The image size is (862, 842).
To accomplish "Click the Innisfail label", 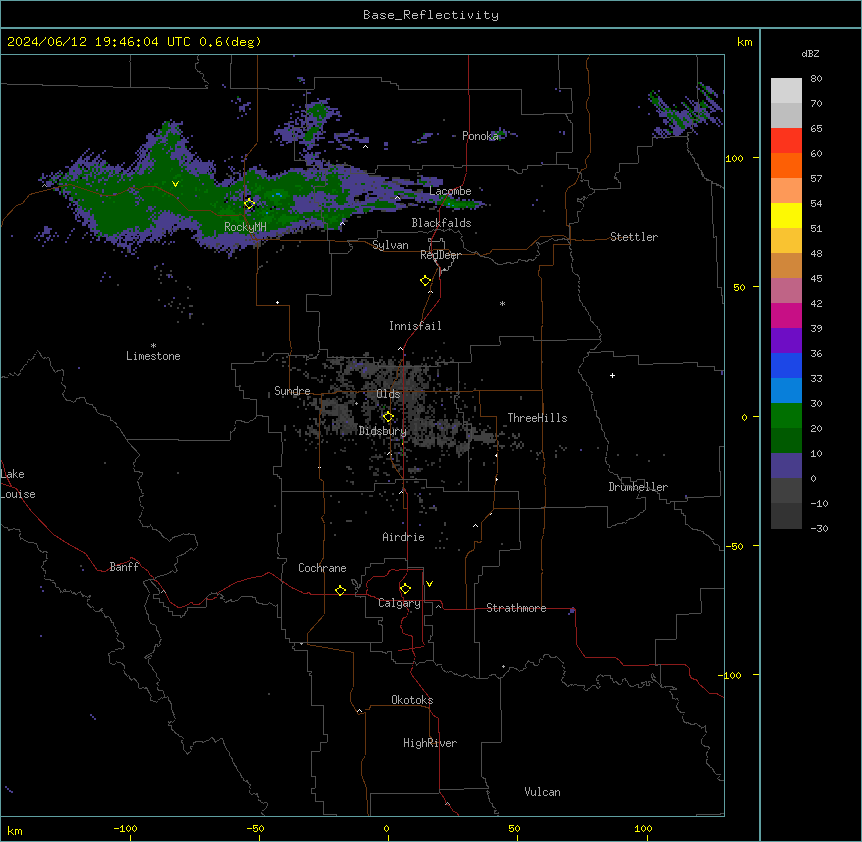I will click(x=415, y=326).
